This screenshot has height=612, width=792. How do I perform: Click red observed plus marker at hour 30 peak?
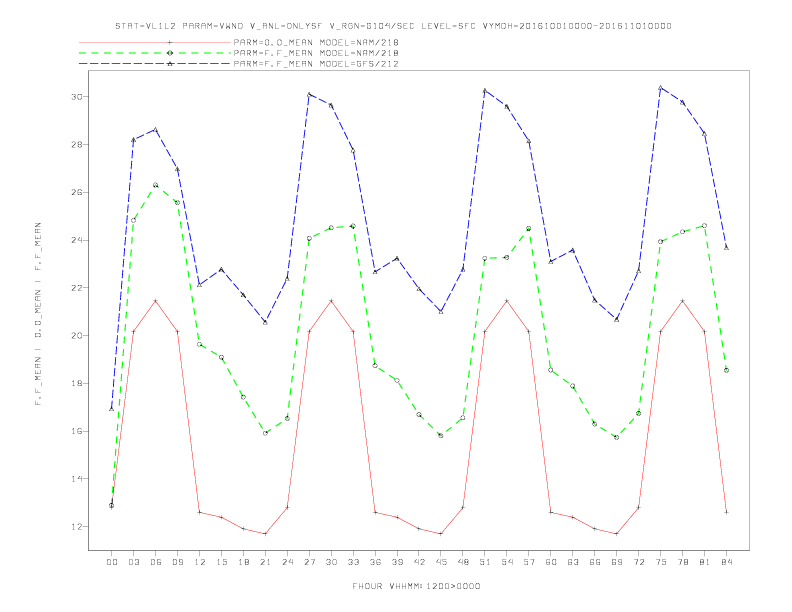[x=331, y=301]
